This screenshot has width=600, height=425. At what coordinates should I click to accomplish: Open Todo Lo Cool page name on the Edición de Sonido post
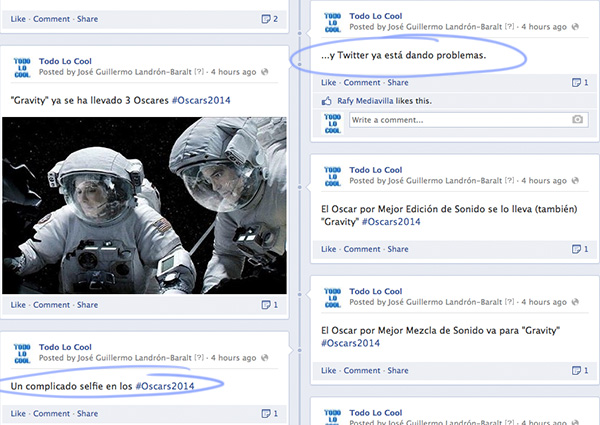[x=375, y=170]
